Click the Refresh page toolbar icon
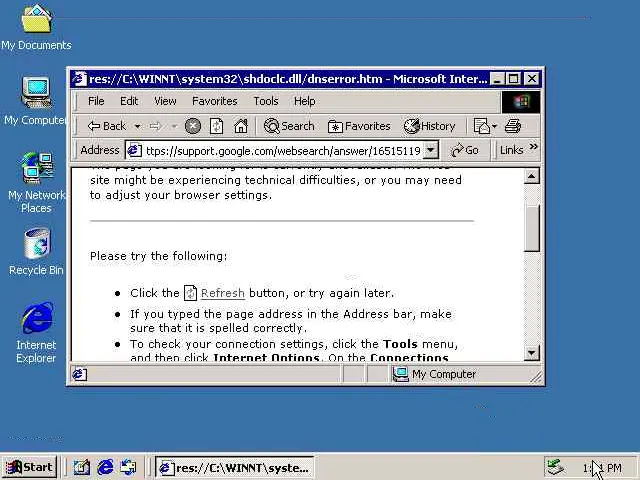 216,126
